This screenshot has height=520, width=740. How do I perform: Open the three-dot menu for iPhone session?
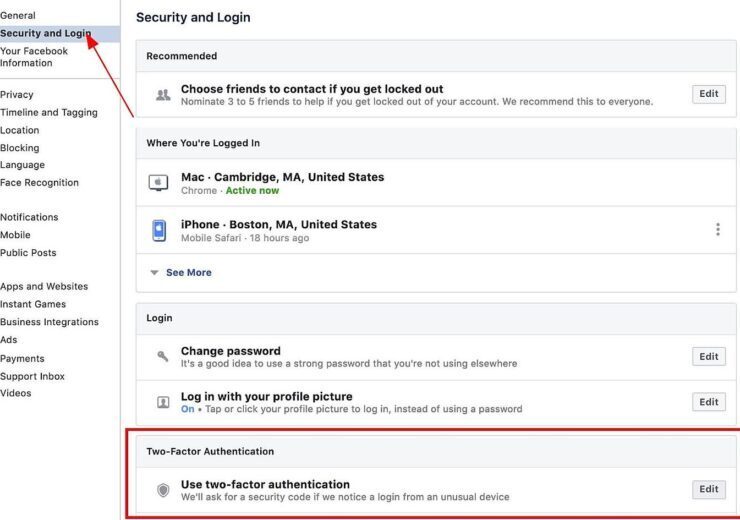718,229
